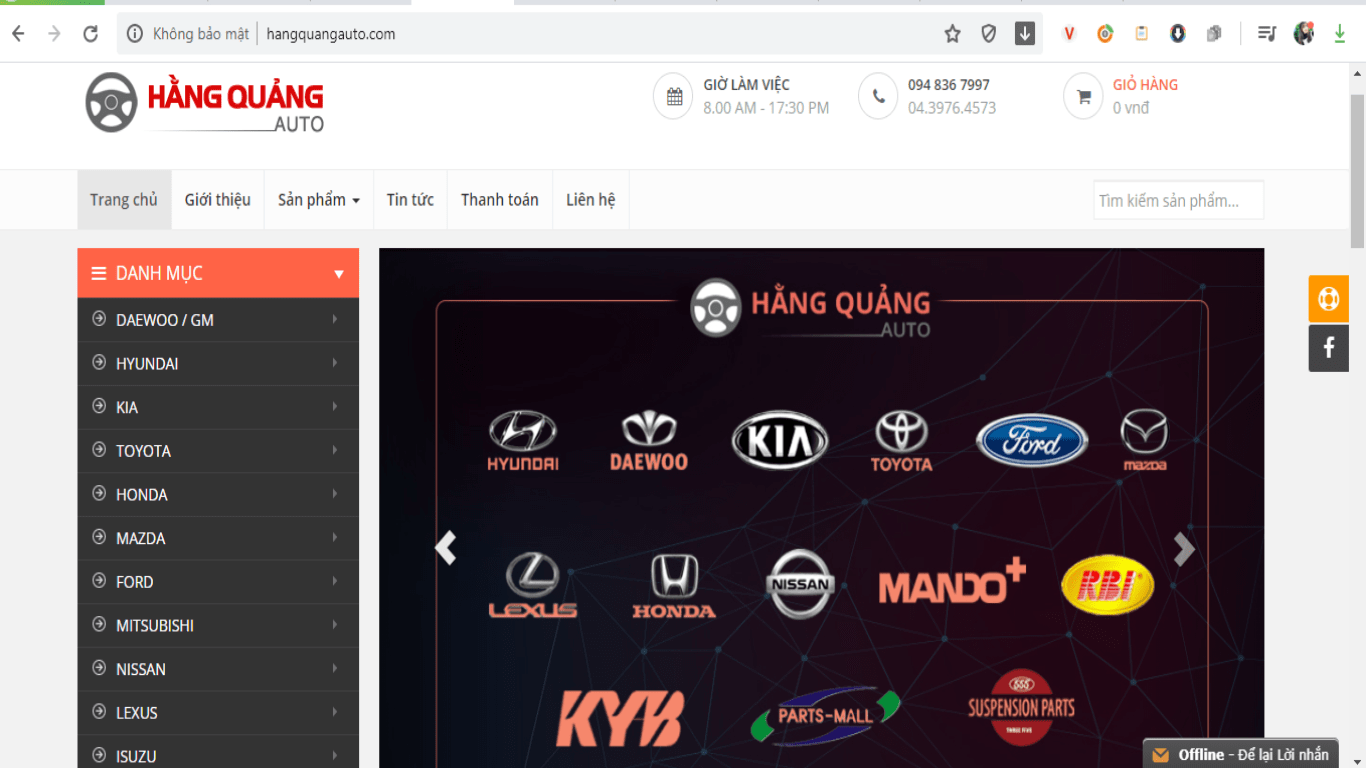Open the media playlist control icon
Screen dimensions: 1366x768
pyautogui.click(x=1267, y=34)
